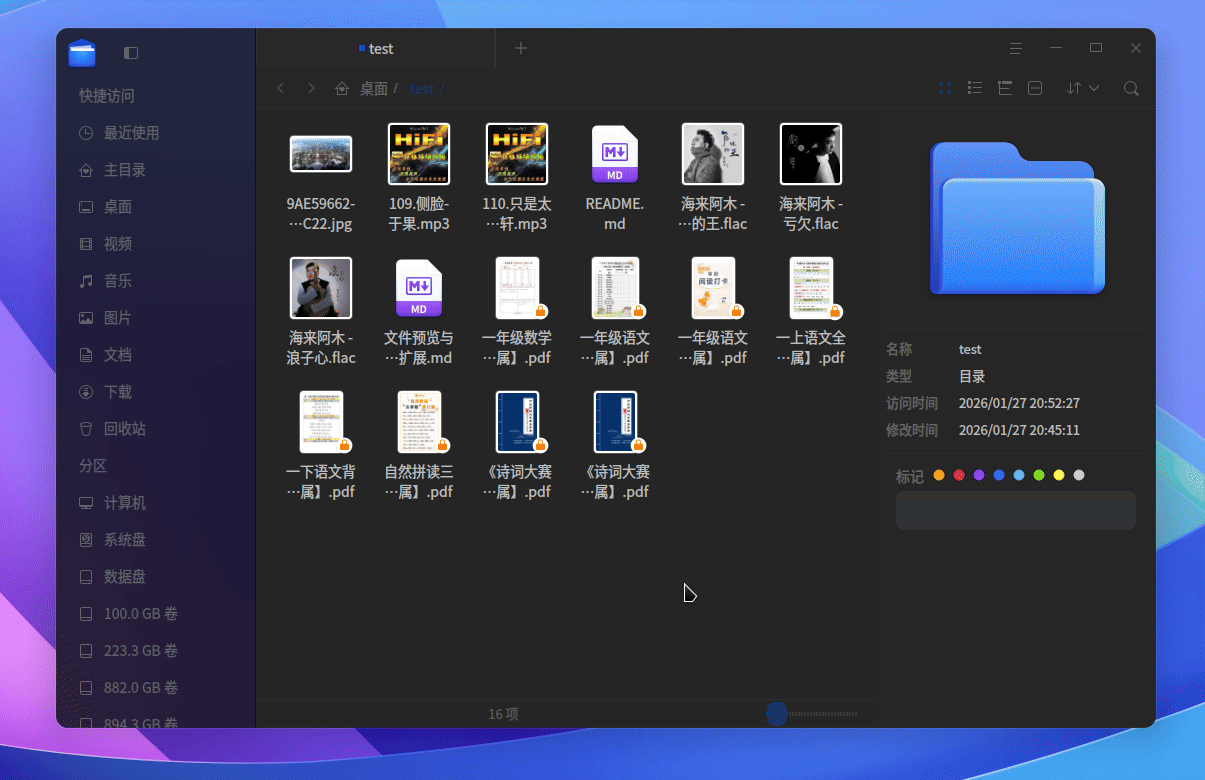This screenshot has height=780, width=1205.
Task: Click the icon size zoom slider
Action: [812, 713]
